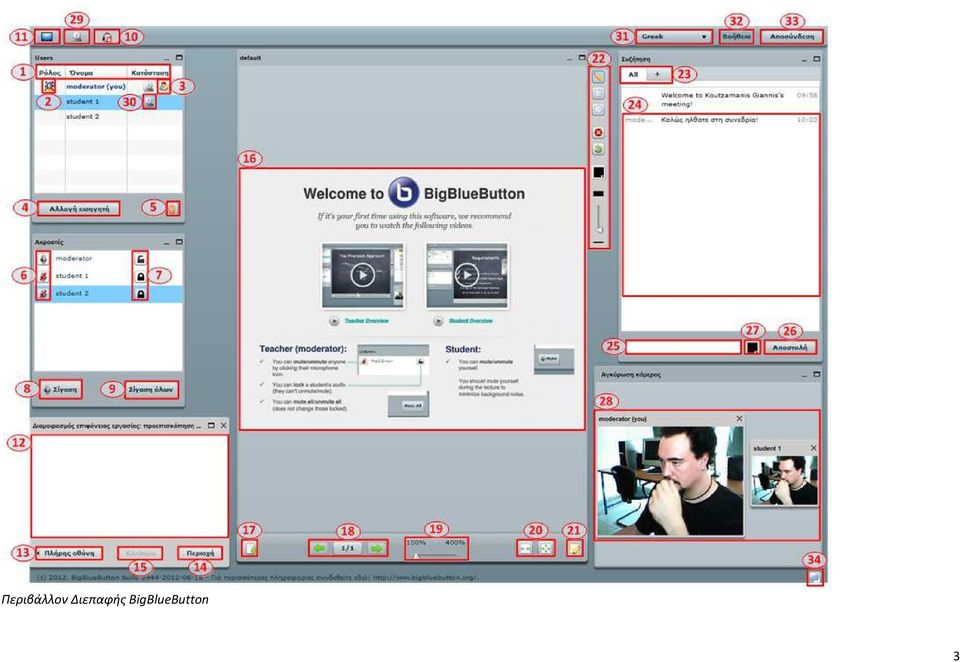Lock moderator's audio with padlock icon

(x=141, y=259)
